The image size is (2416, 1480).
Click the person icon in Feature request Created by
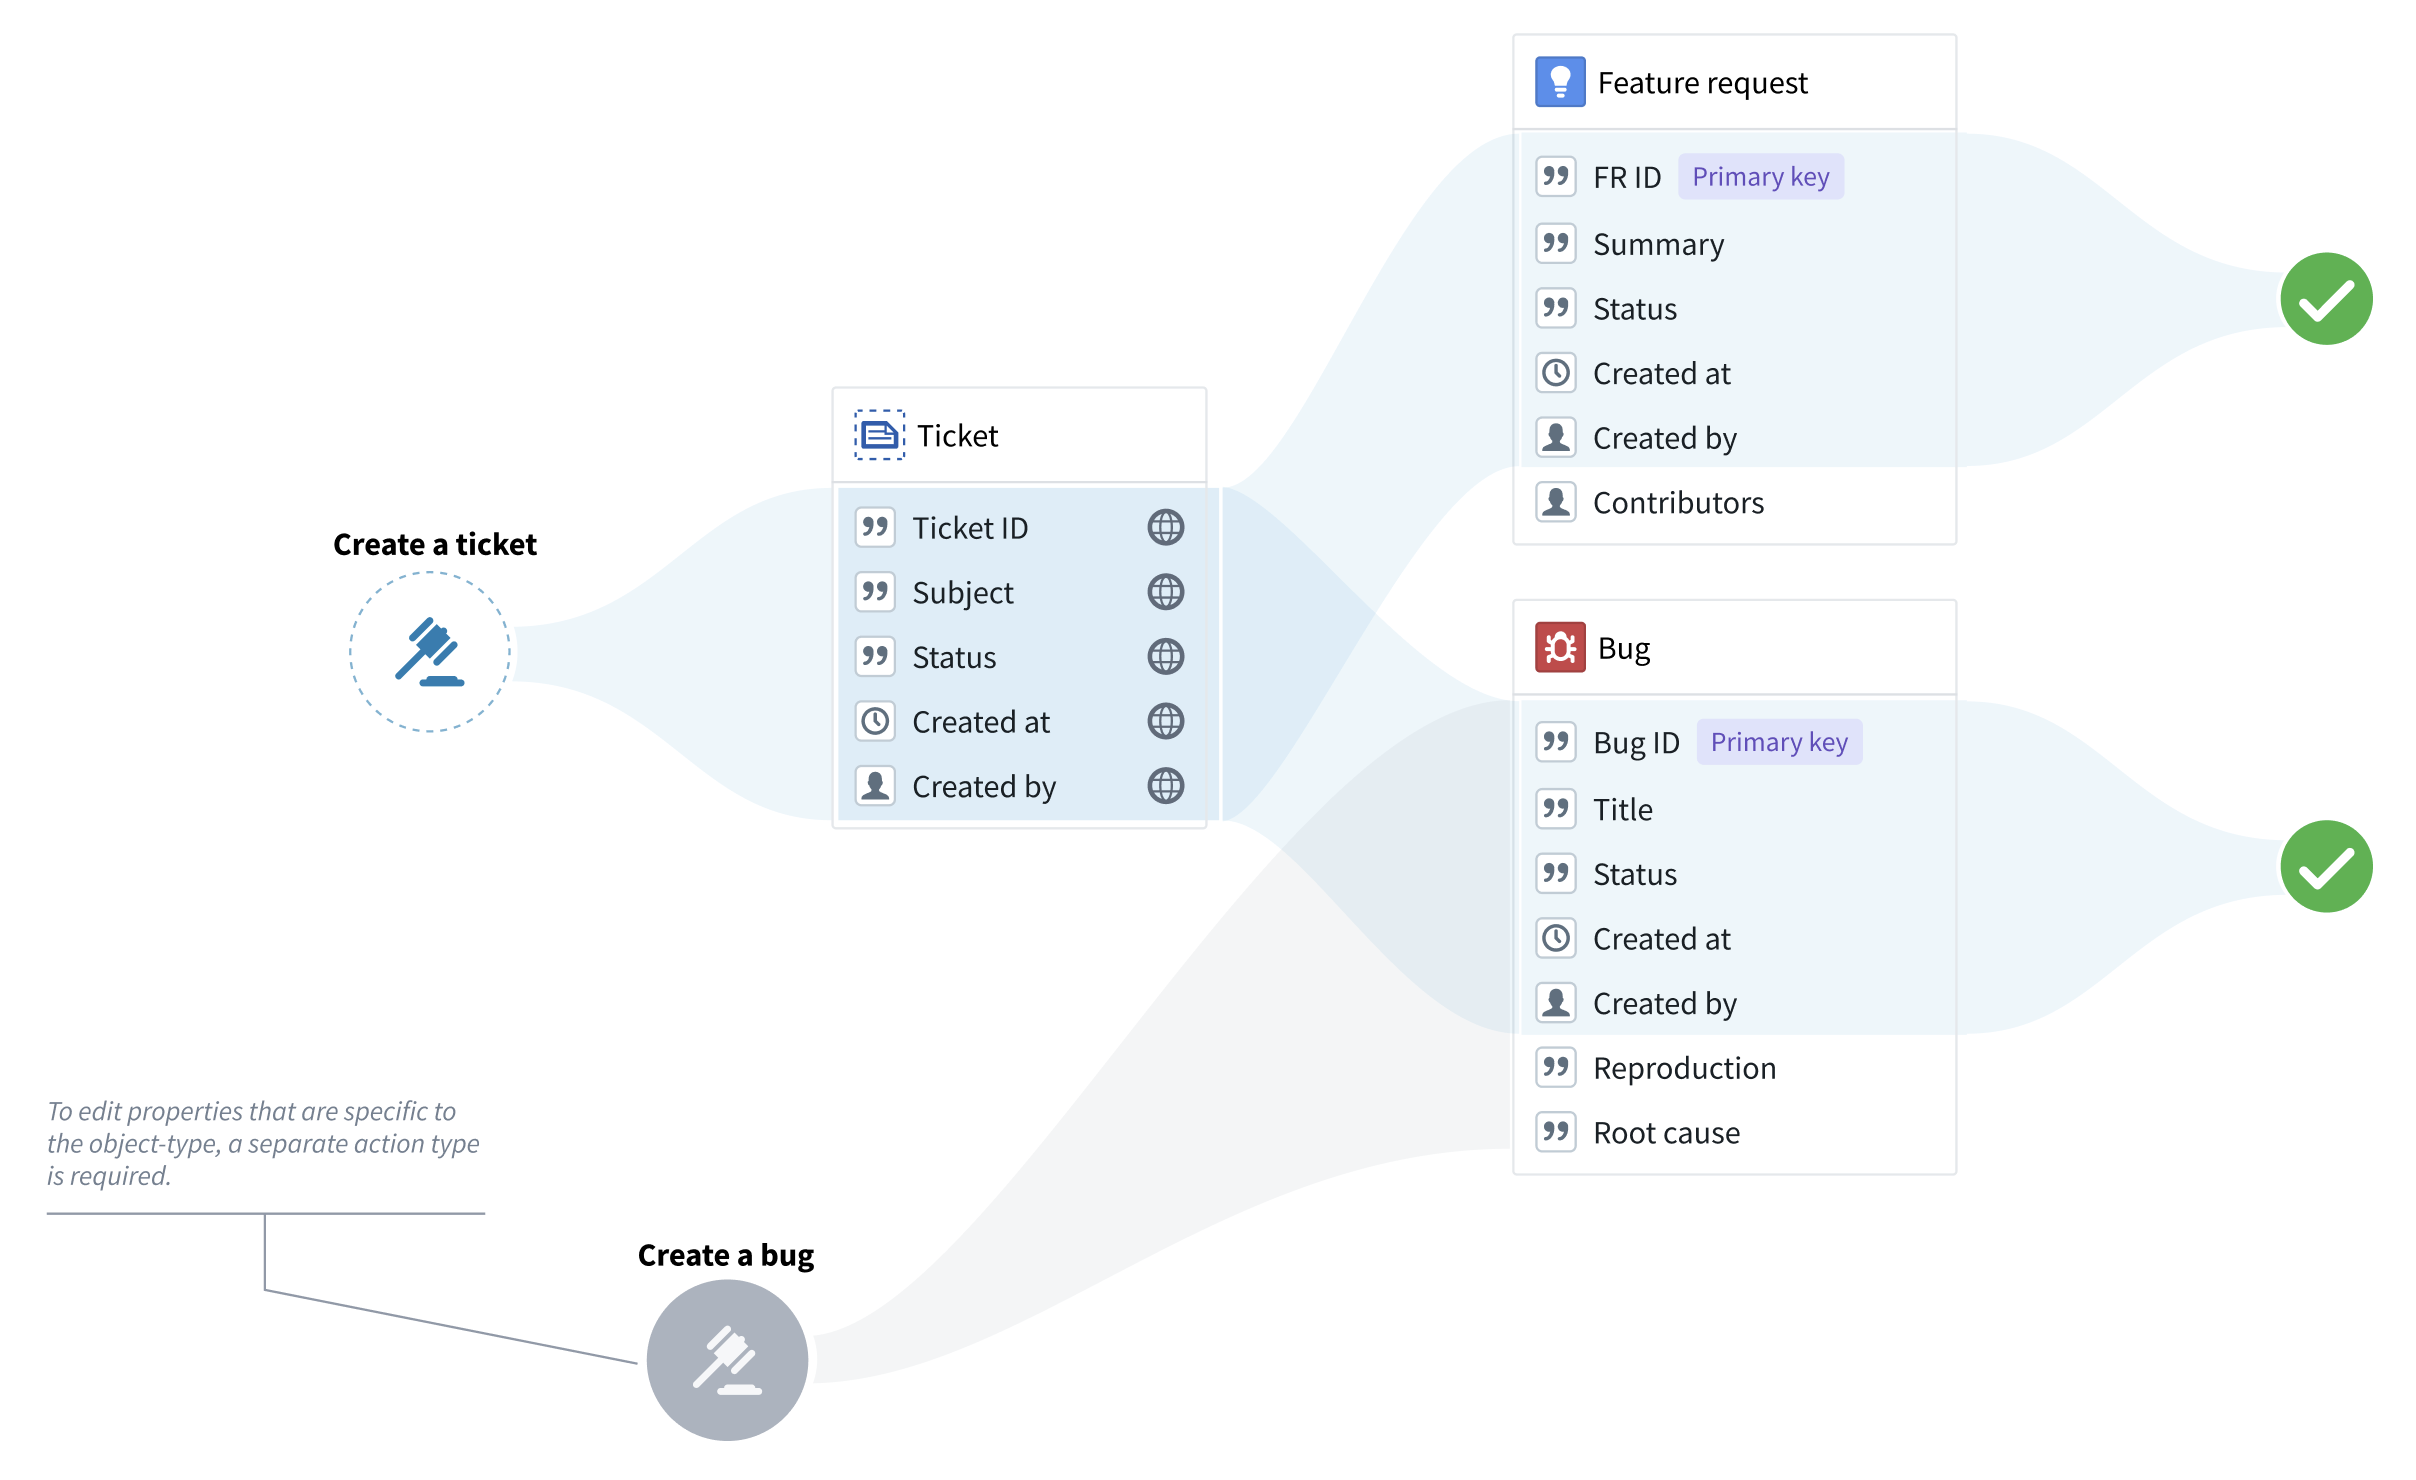click(1556, 437)
